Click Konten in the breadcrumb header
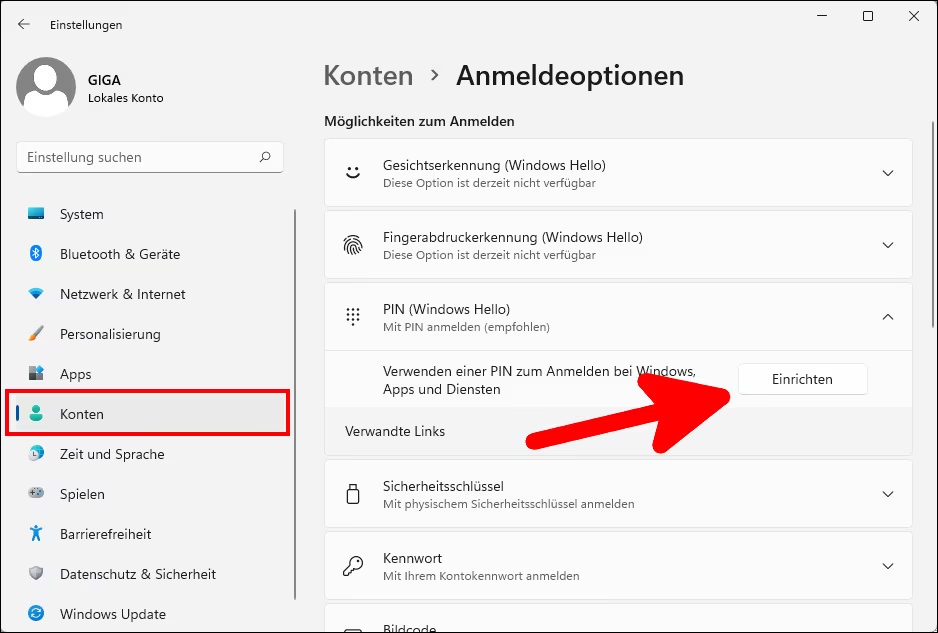This screenshot has width=938, height=633. coord(368,76)
